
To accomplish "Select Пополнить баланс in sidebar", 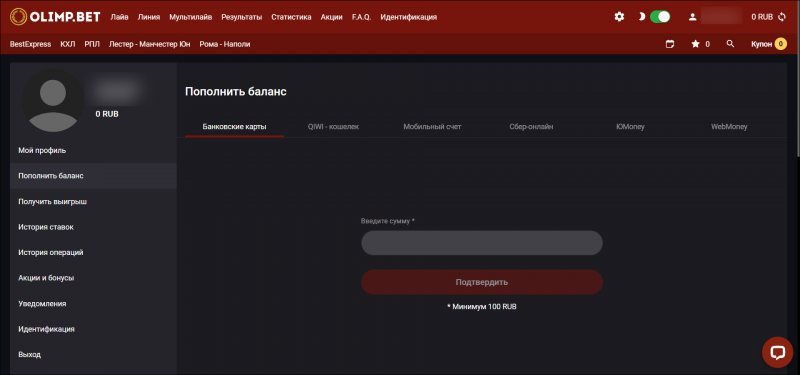I will (93, 176).
